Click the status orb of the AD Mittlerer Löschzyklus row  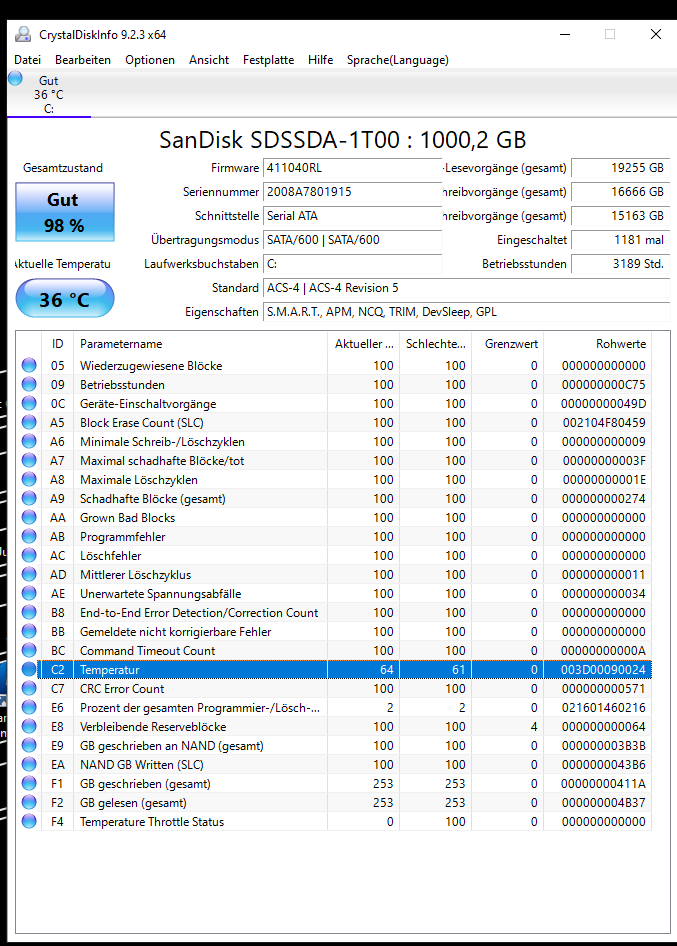29,574
